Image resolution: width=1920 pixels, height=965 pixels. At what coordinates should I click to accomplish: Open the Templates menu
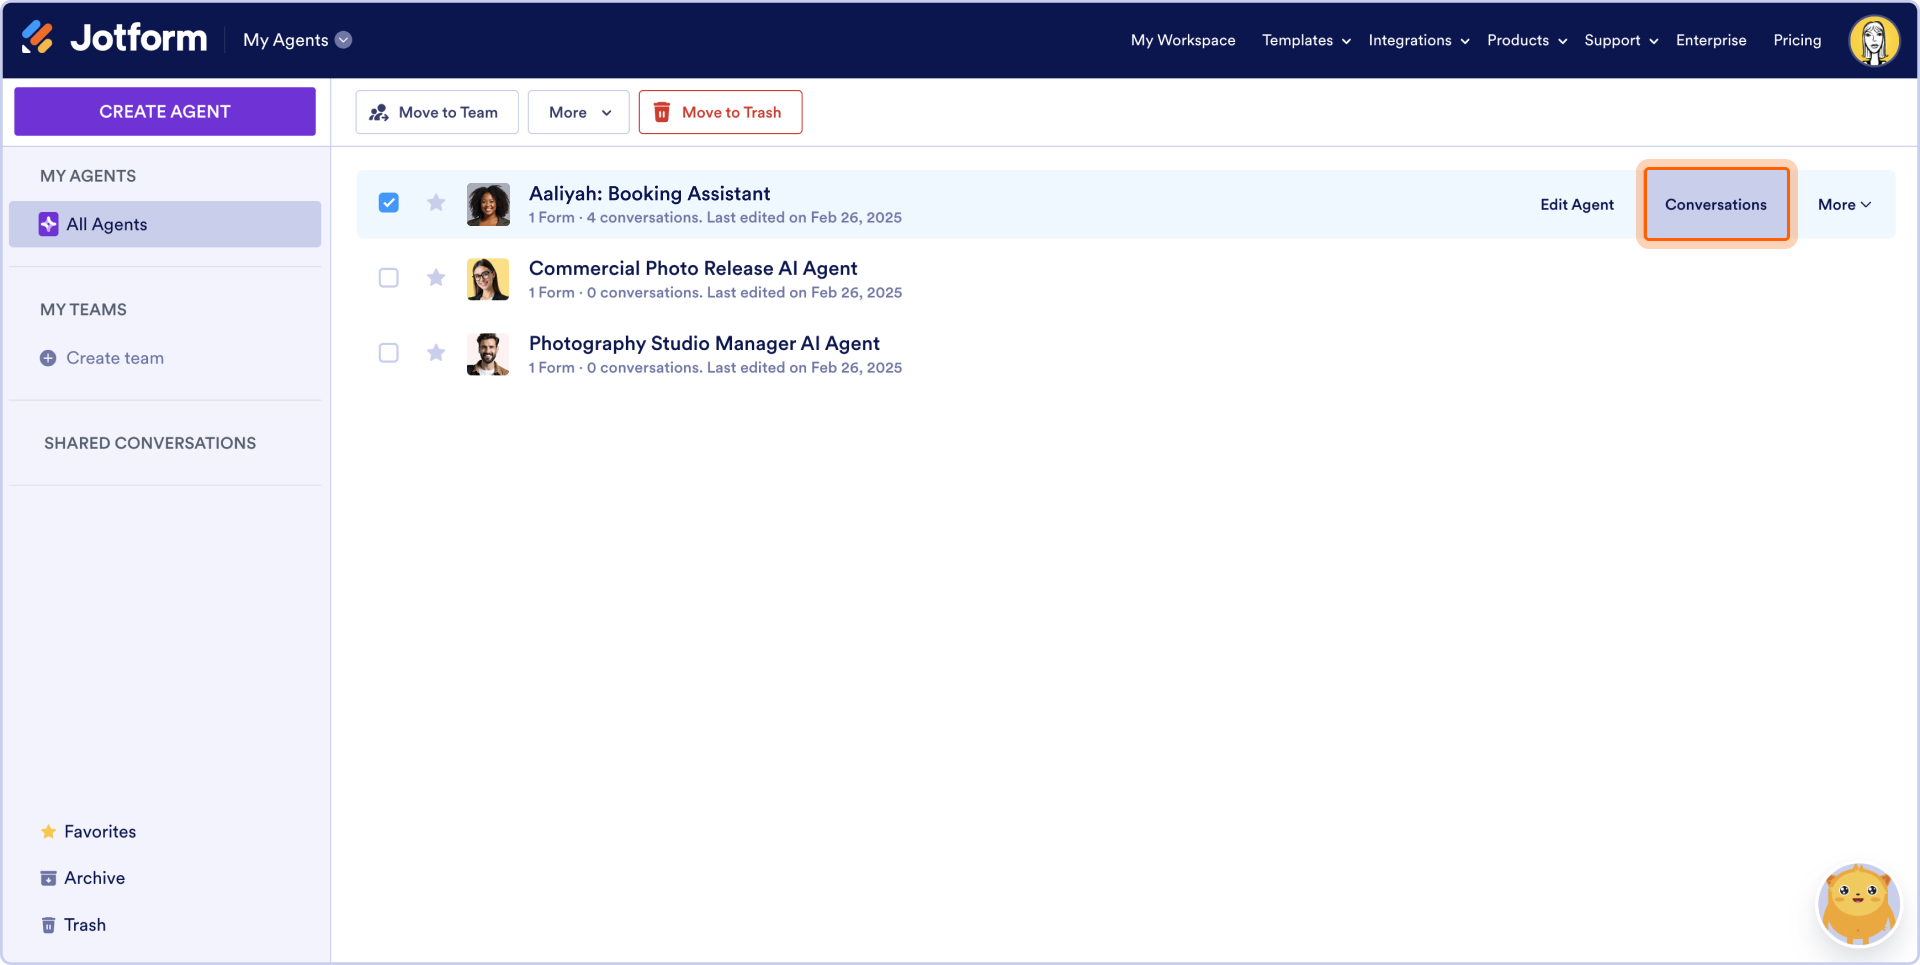pos(1306,40)
